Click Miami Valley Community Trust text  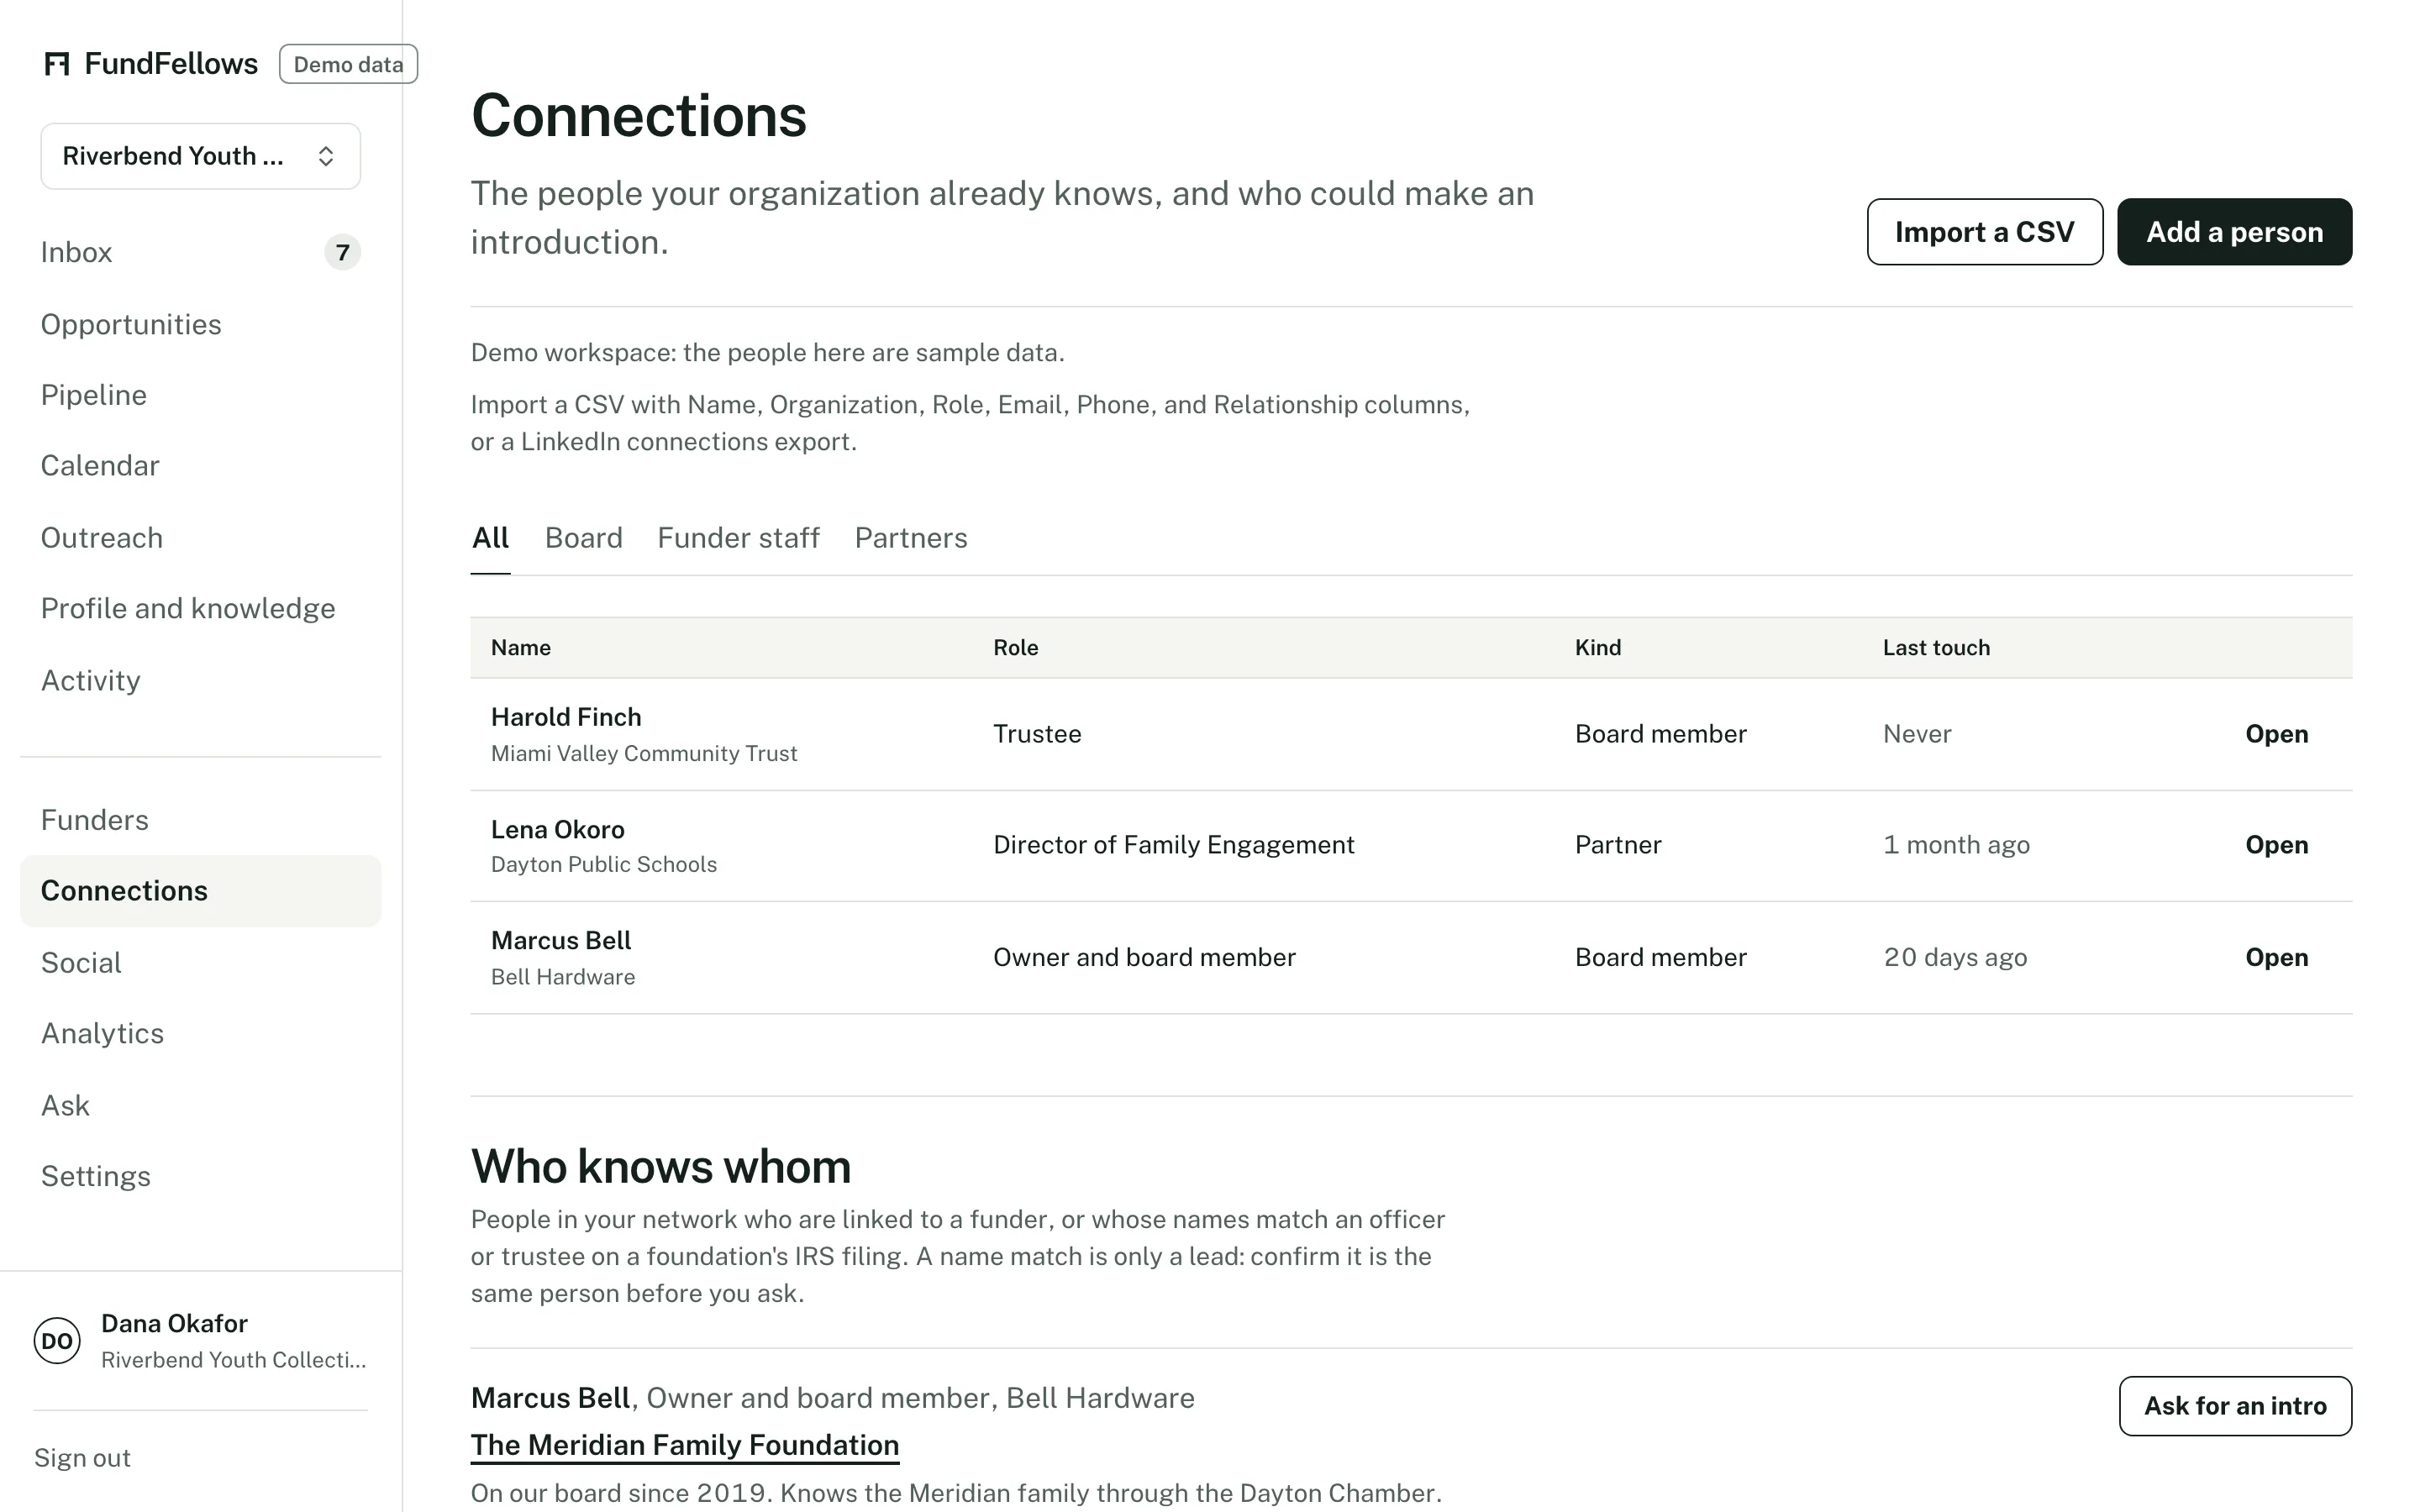(x=644, y=753)
